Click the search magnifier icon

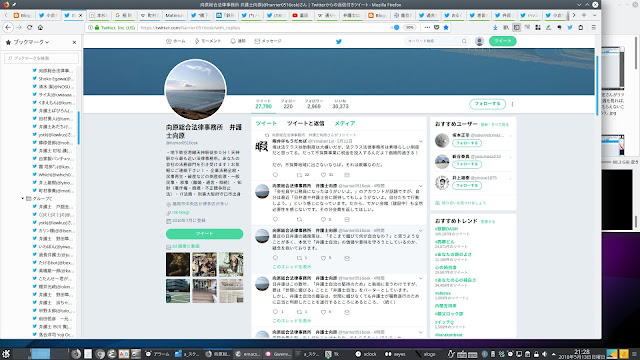(x=464, y=41)
